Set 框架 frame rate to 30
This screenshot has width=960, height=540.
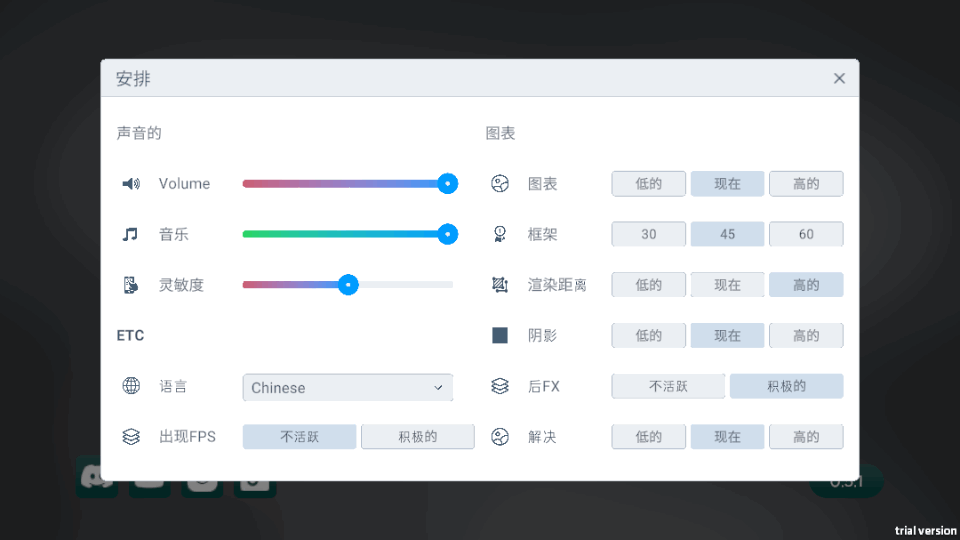649,234
